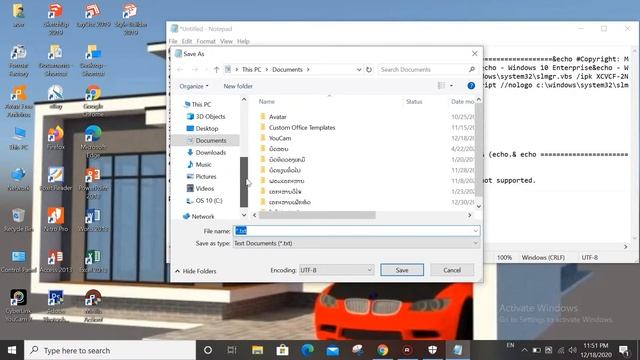Click the file list down scroll arrow
The height and width of the screenshot is (360, 640).
[479, 207]
